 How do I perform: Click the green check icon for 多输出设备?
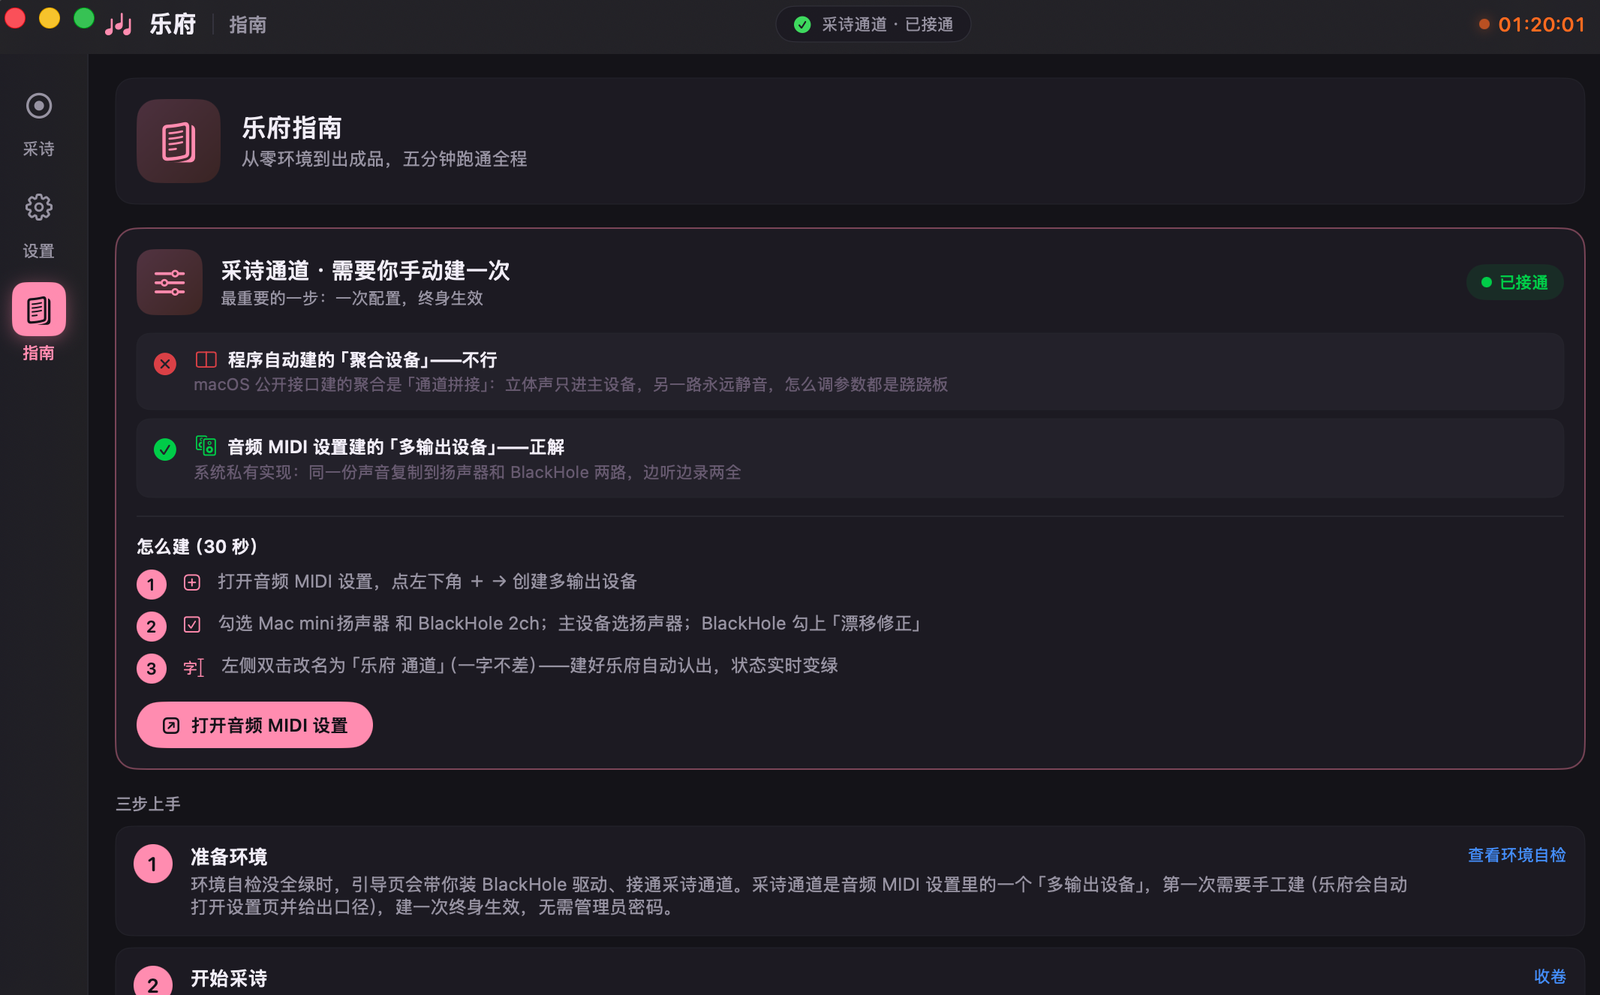[x=165, y=449]
